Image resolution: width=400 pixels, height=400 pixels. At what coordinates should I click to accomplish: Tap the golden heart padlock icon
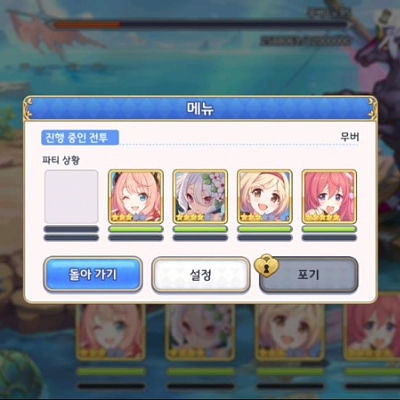267,266
